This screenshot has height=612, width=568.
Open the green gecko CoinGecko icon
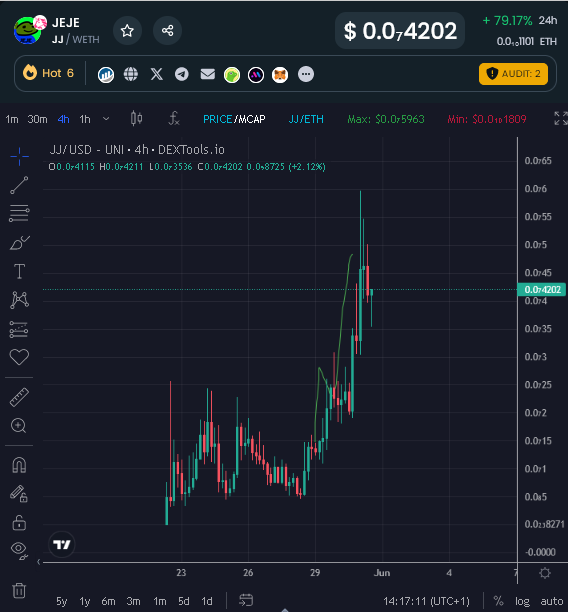click(x=232, y=75)
